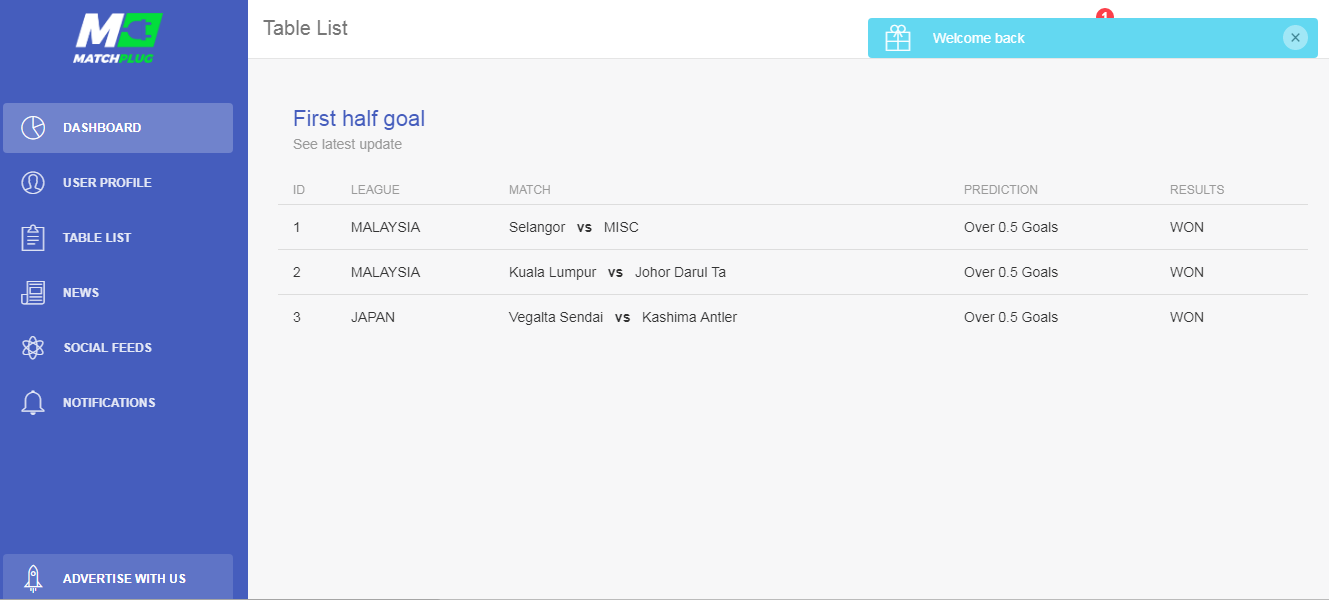The image size is (1329, 600).
Task: Open NOTIFICATIONS from sidebar
Action: pyautogui.click(x=118, y=403)
